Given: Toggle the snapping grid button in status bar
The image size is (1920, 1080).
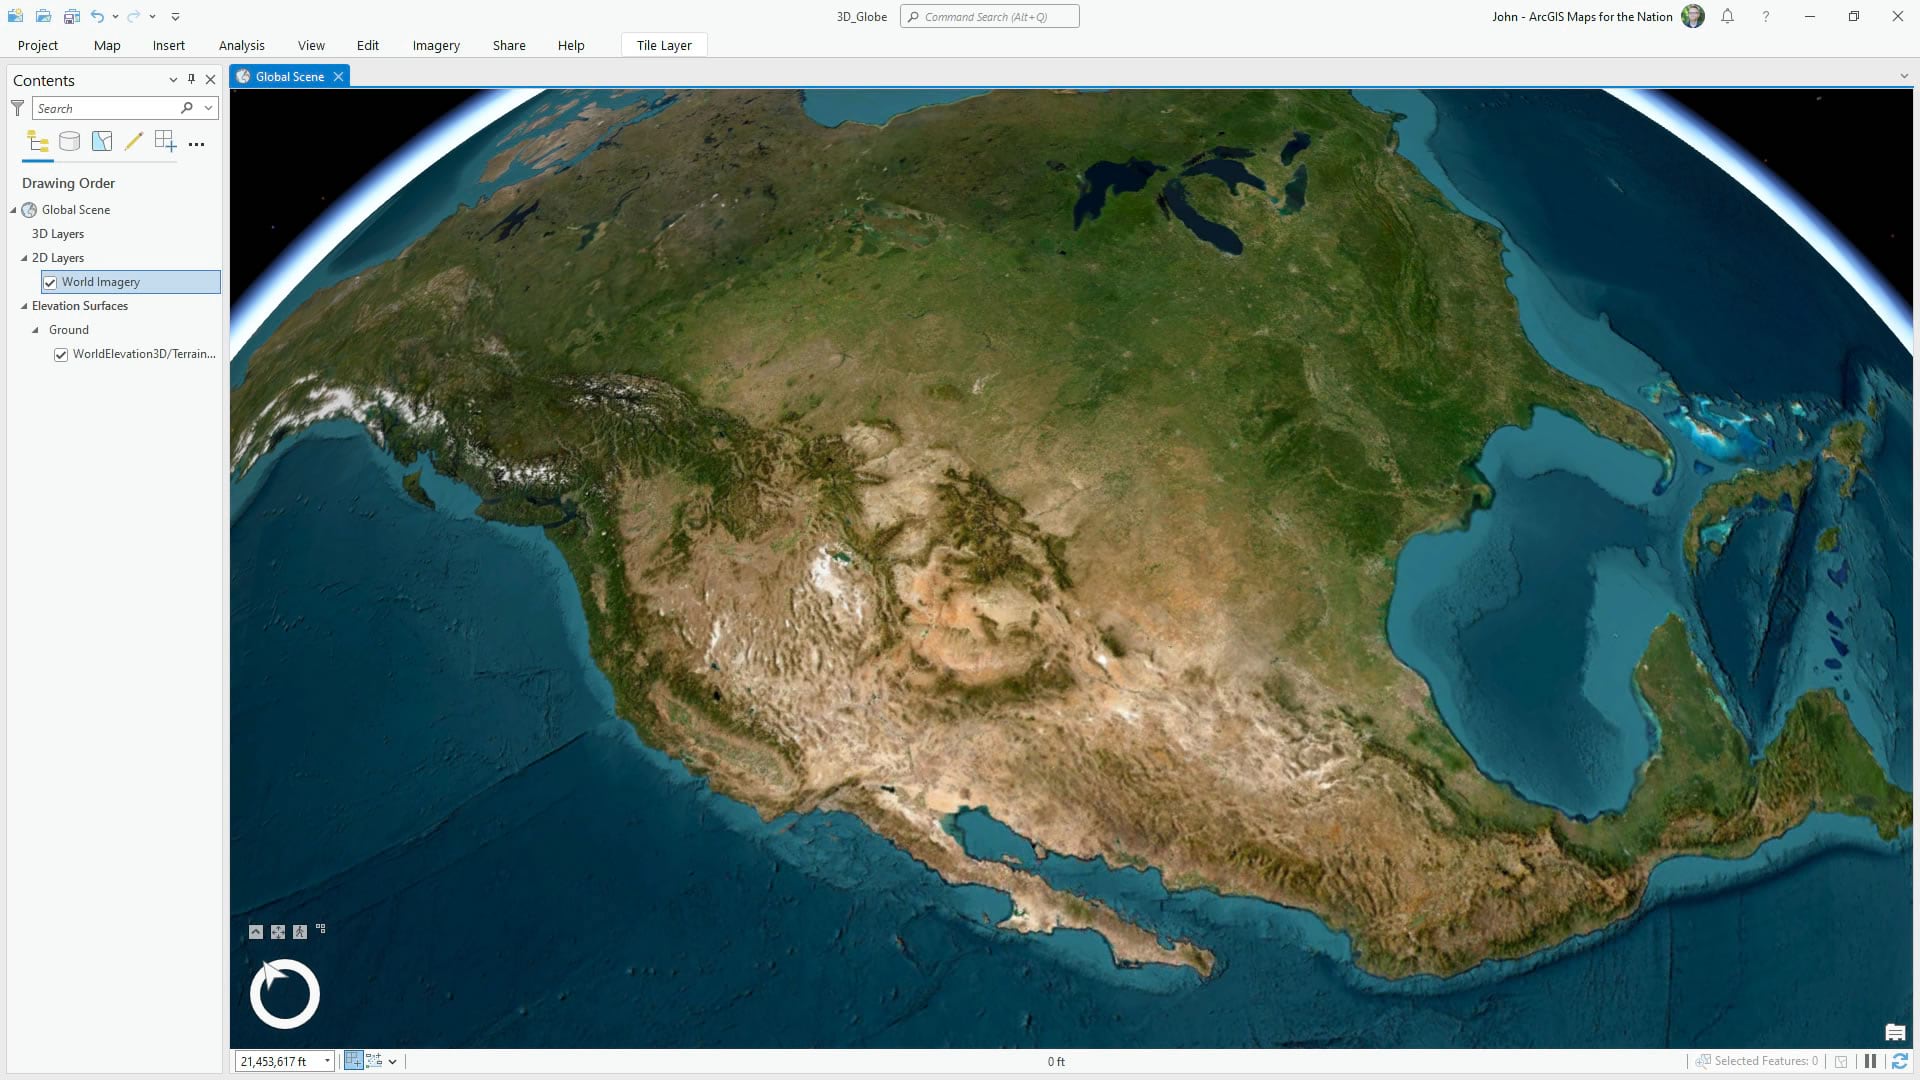Looking at the screenshot, I should coord(353,1061).
